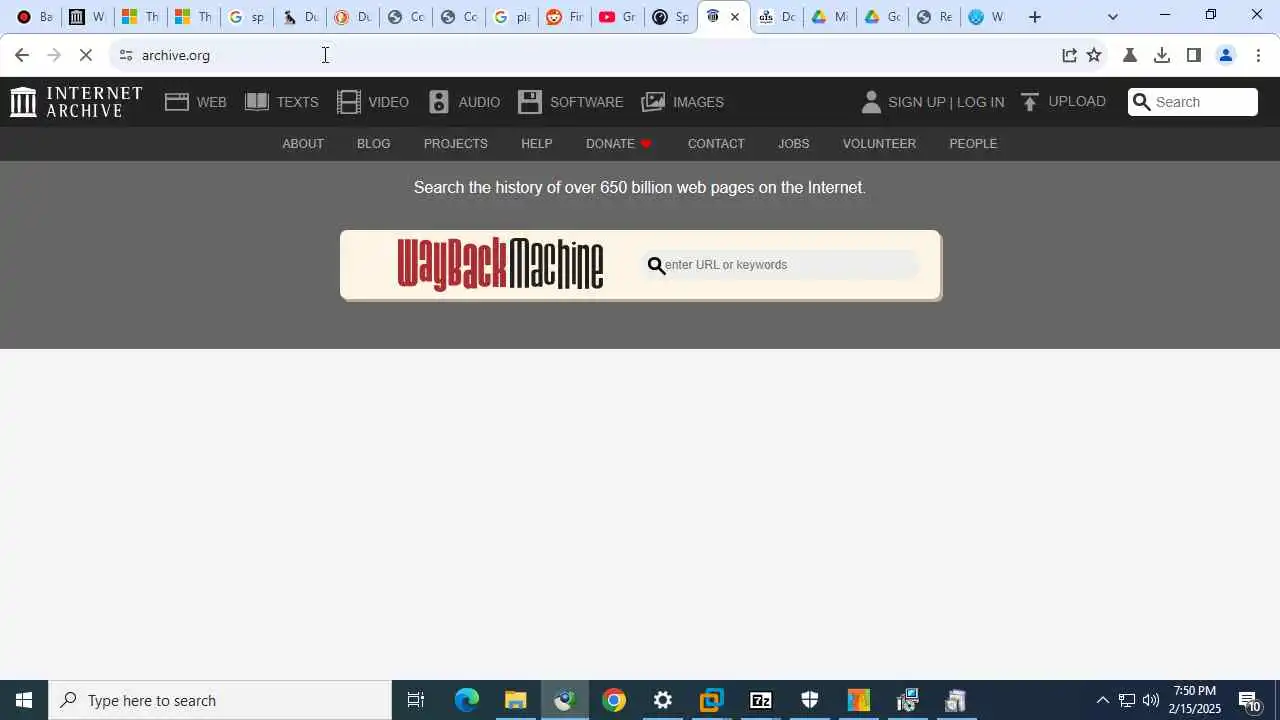Open the PEOPLE link
This screenshot has height=720, width=1280.
tap(973, 144)
